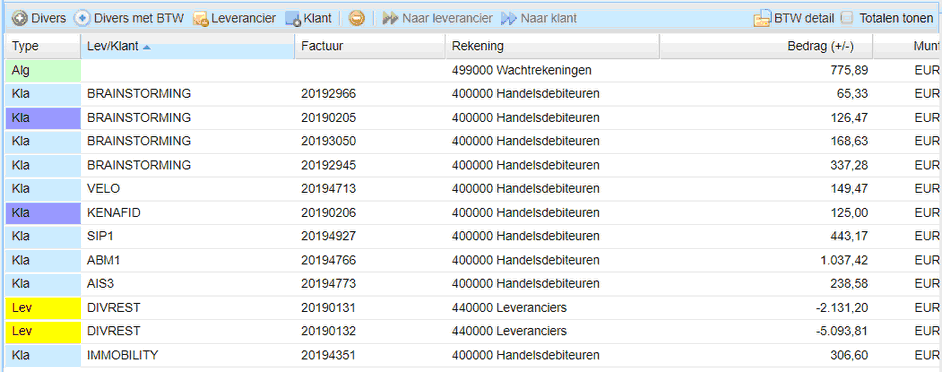Sort by Lev/Klant column arrow
Image resolution: width=942 pixels, height=372 pixels.
(x=147, y=47)
